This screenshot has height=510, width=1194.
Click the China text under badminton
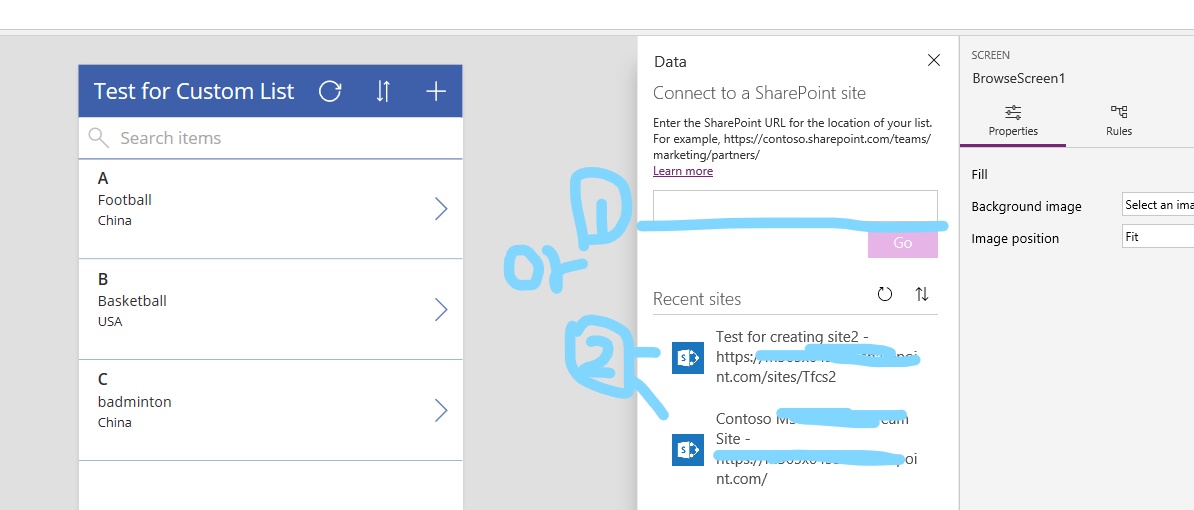(x=115, y=422)
